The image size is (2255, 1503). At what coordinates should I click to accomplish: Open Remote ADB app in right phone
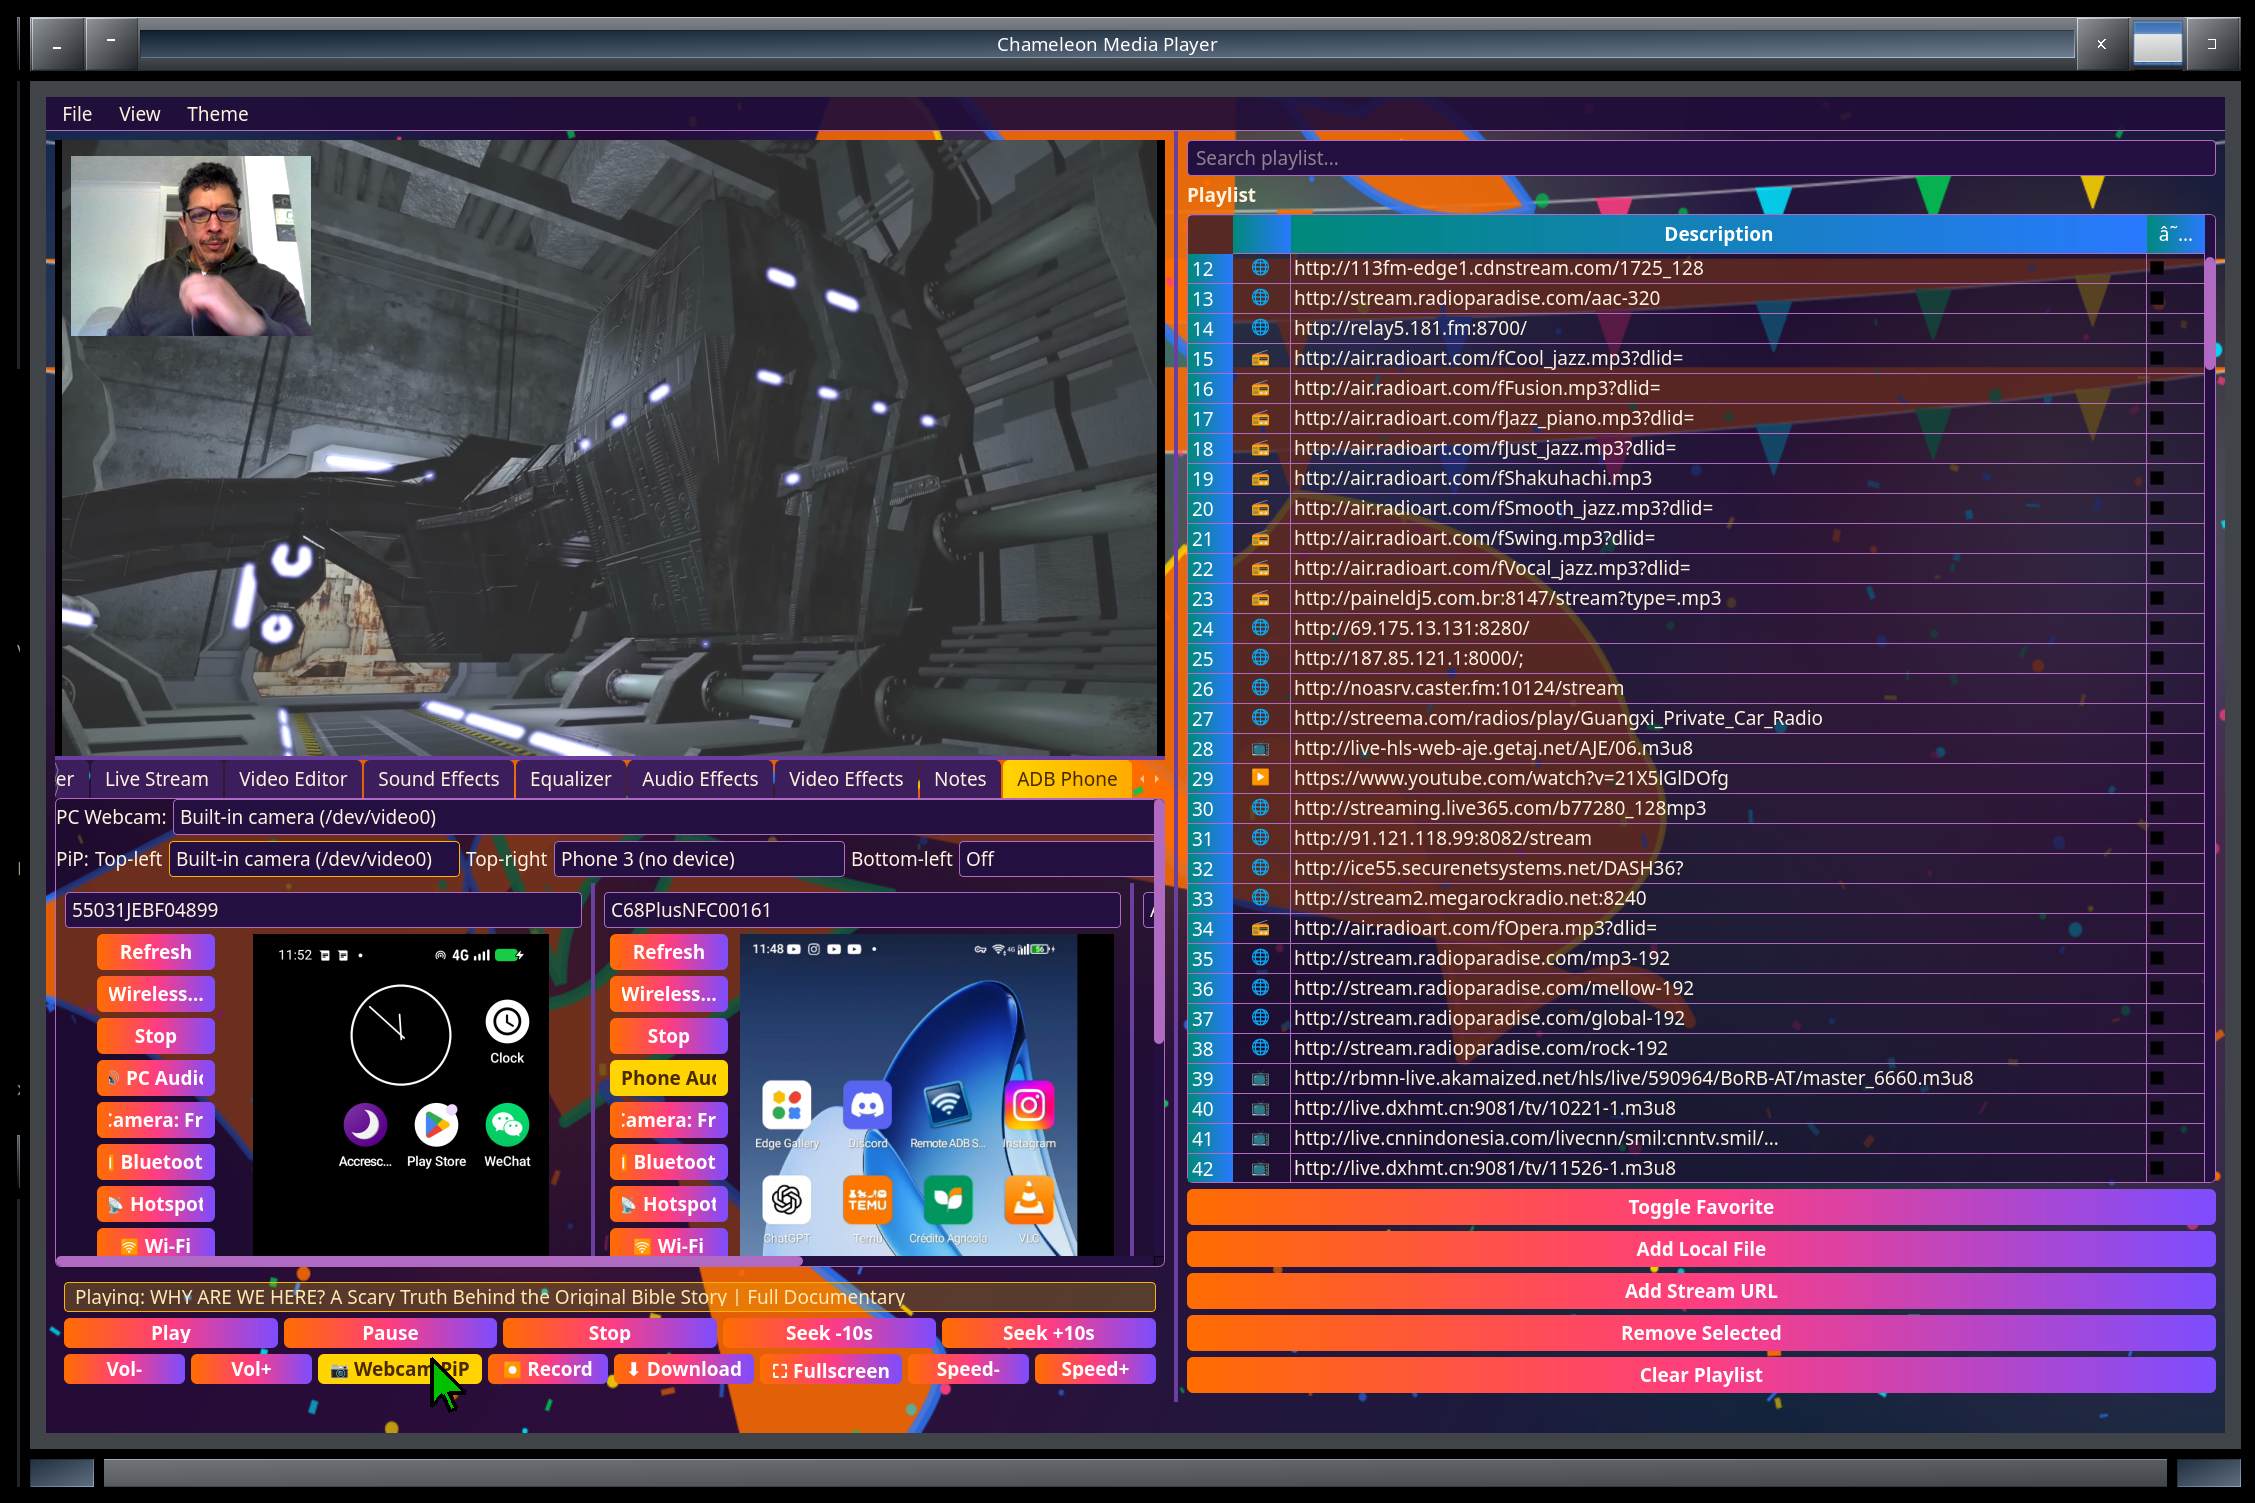[947, 1105]
